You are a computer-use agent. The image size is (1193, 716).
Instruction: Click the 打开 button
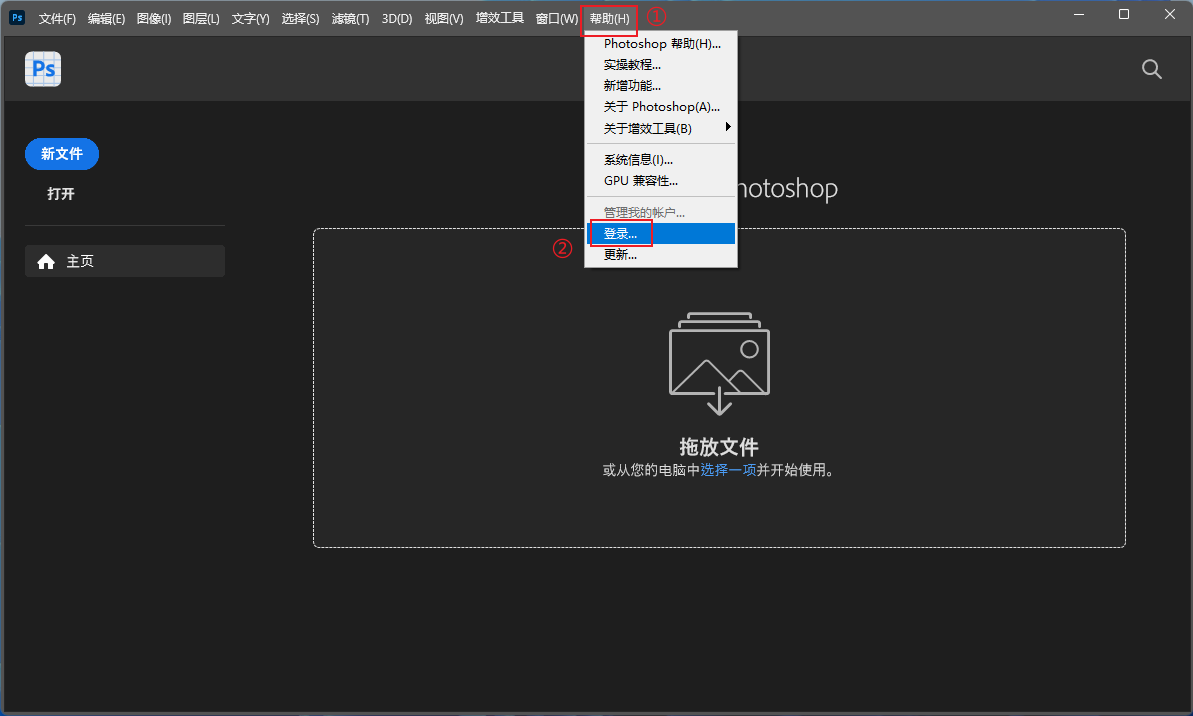[x=61, y=194]
